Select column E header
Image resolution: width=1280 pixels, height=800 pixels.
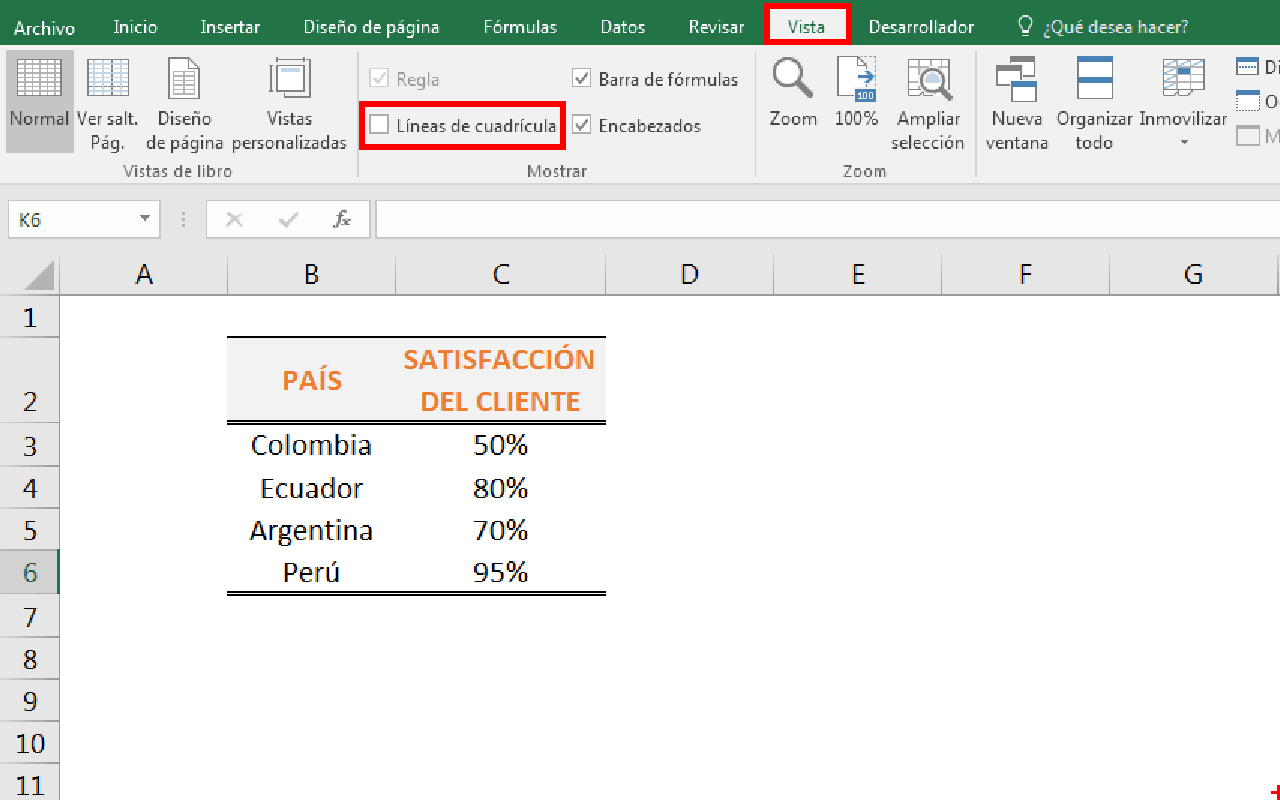click(x=858, y=274)
